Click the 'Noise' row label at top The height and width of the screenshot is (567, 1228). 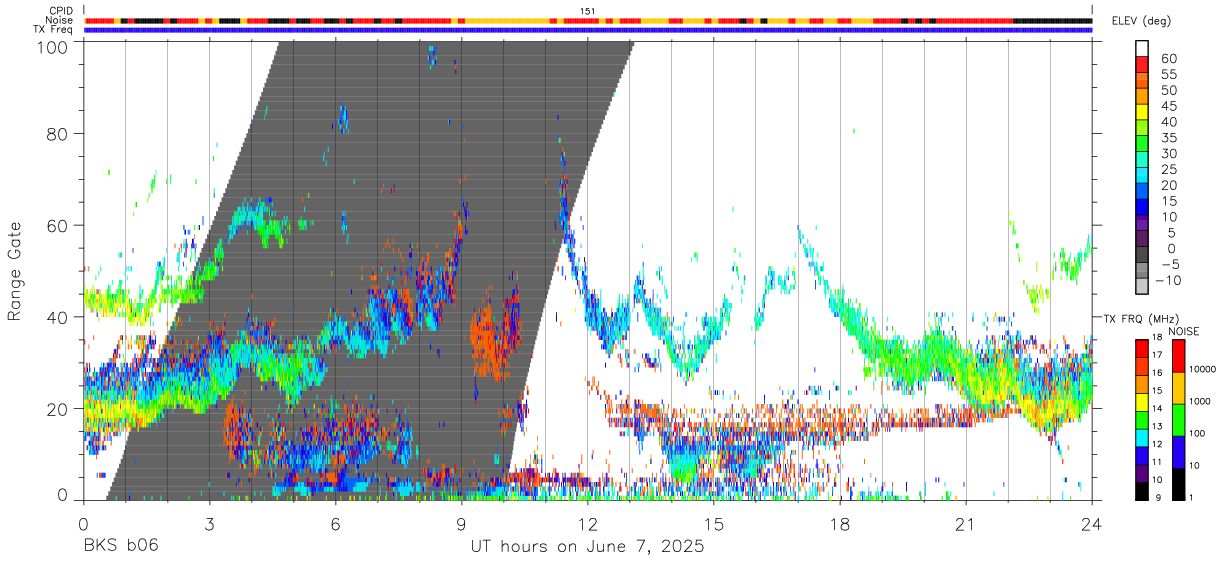pos(60,20)
